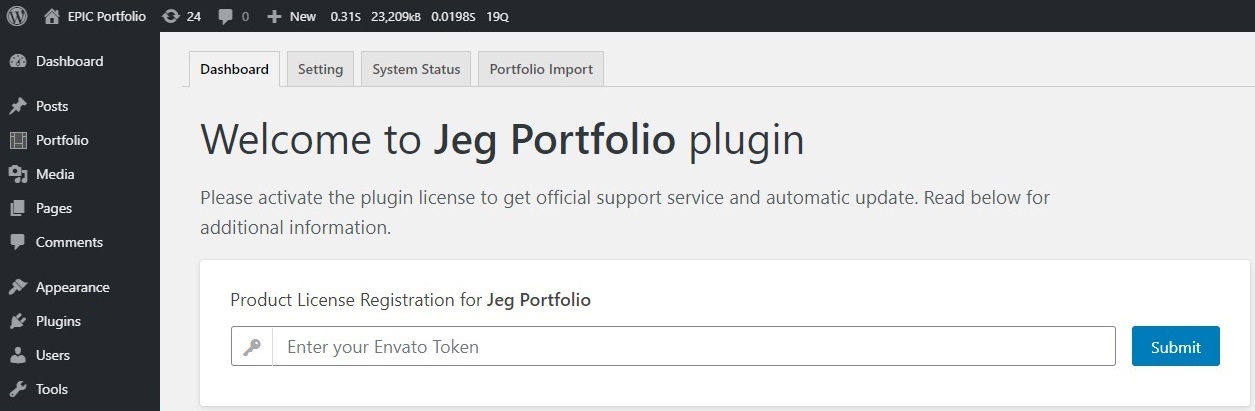Screen dimensions: 1255x411
Task: Go to Posts in sidebar
Action: point(52,106)
